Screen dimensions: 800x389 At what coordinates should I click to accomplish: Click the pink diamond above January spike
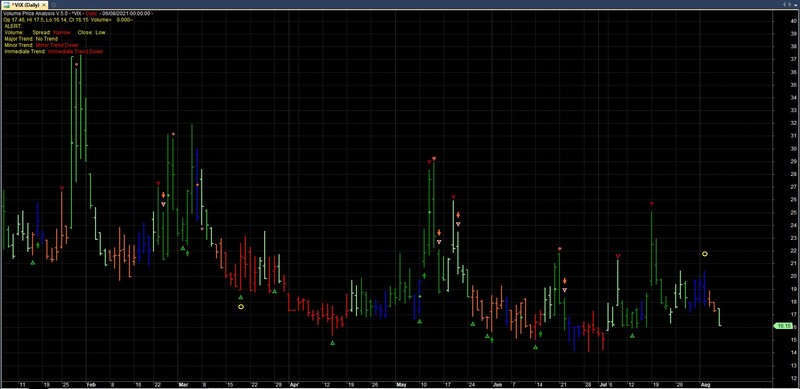(x=77, y=64)
